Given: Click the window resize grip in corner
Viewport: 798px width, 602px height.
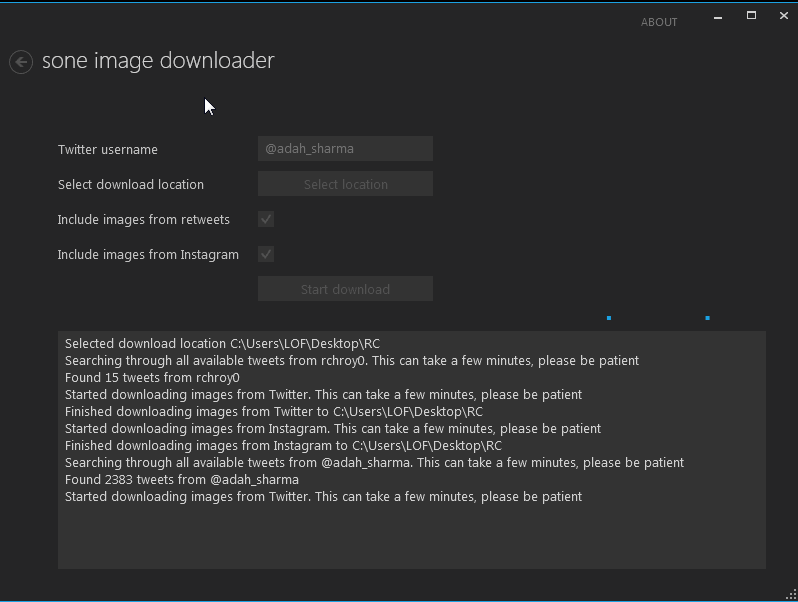Looking at the screenshot, I should [x=791, y=594].
